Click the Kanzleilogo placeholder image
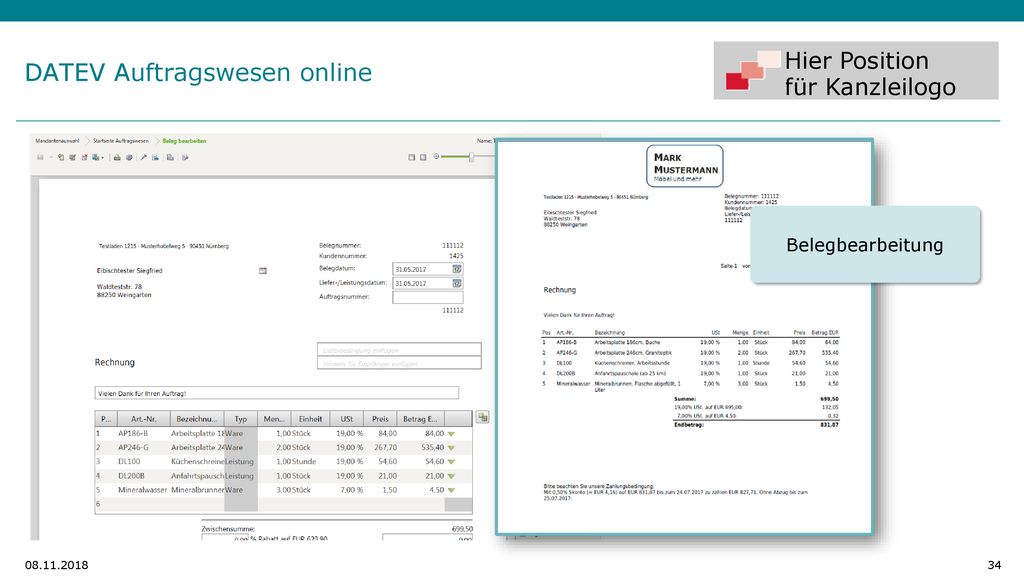Screen dimensions: 1024x576 856,71
